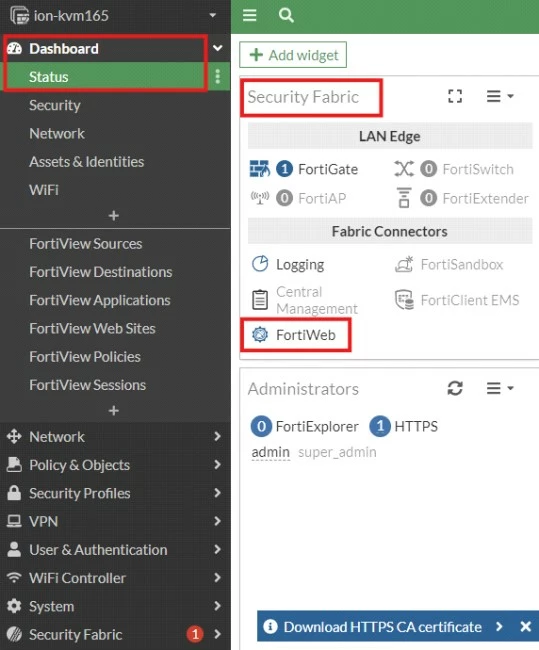Open the Status three-dot options menu
This screenshot has height=650, width=539.
pyautogui.click(x=218, y=77)
